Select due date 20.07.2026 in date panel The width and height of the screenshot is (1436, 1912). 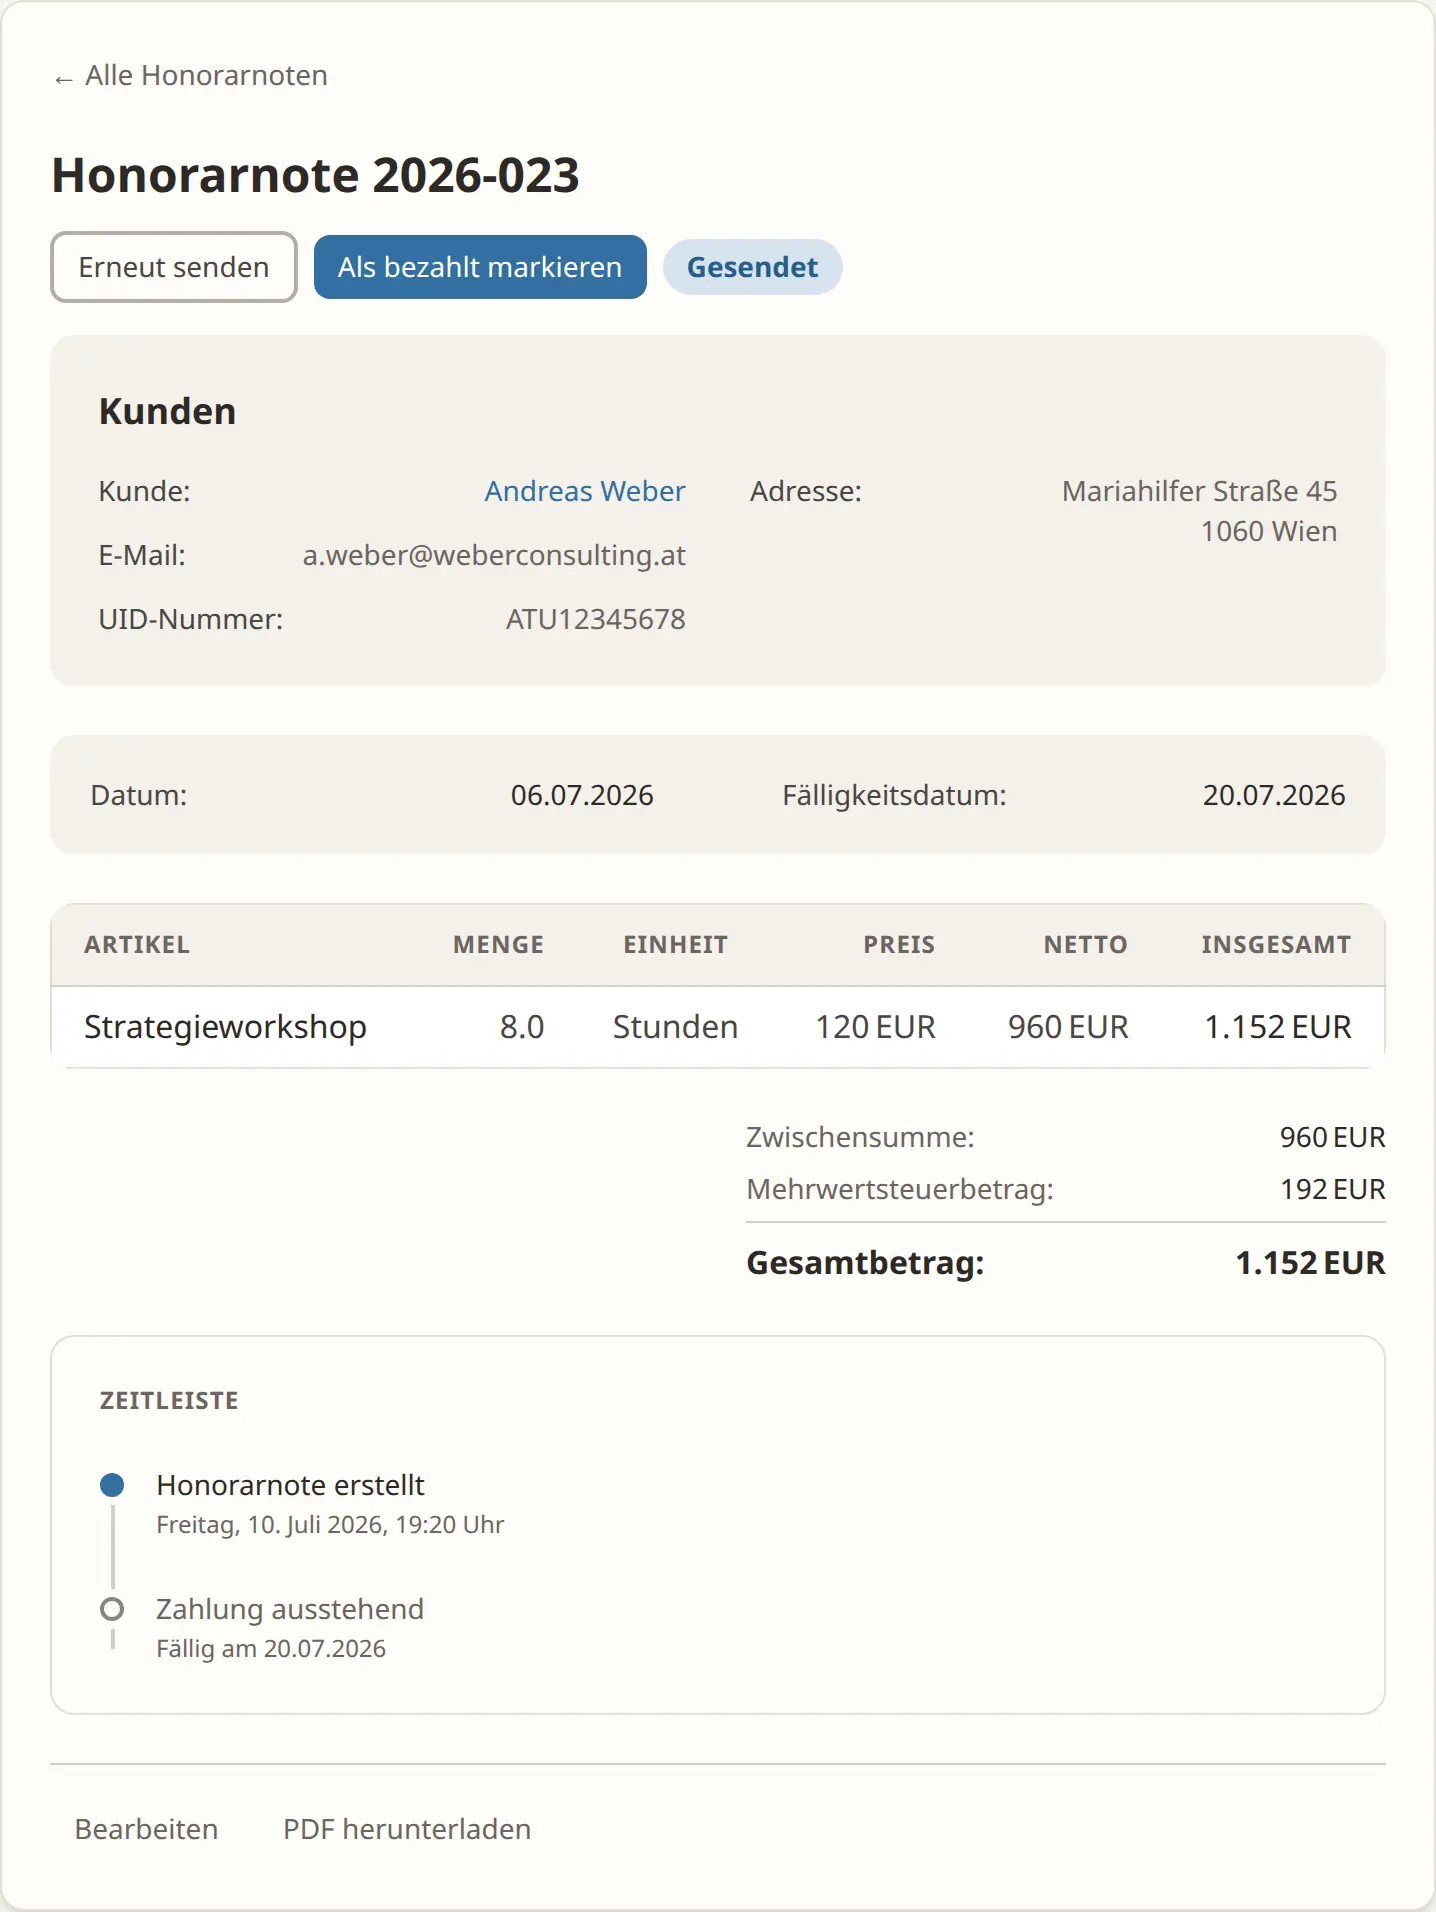[x=1274, y=795]
